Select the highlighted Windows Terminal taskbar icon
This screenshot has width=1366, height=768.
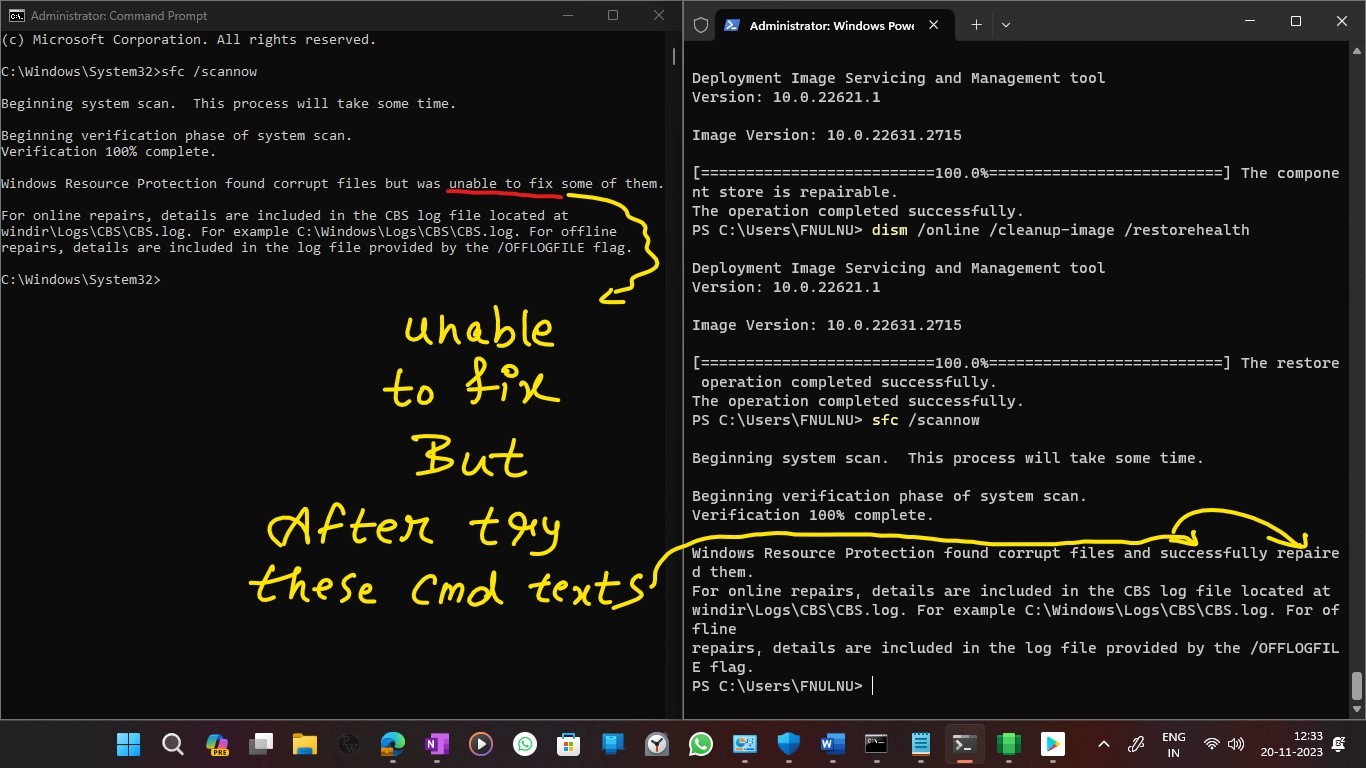coord(962,744)
